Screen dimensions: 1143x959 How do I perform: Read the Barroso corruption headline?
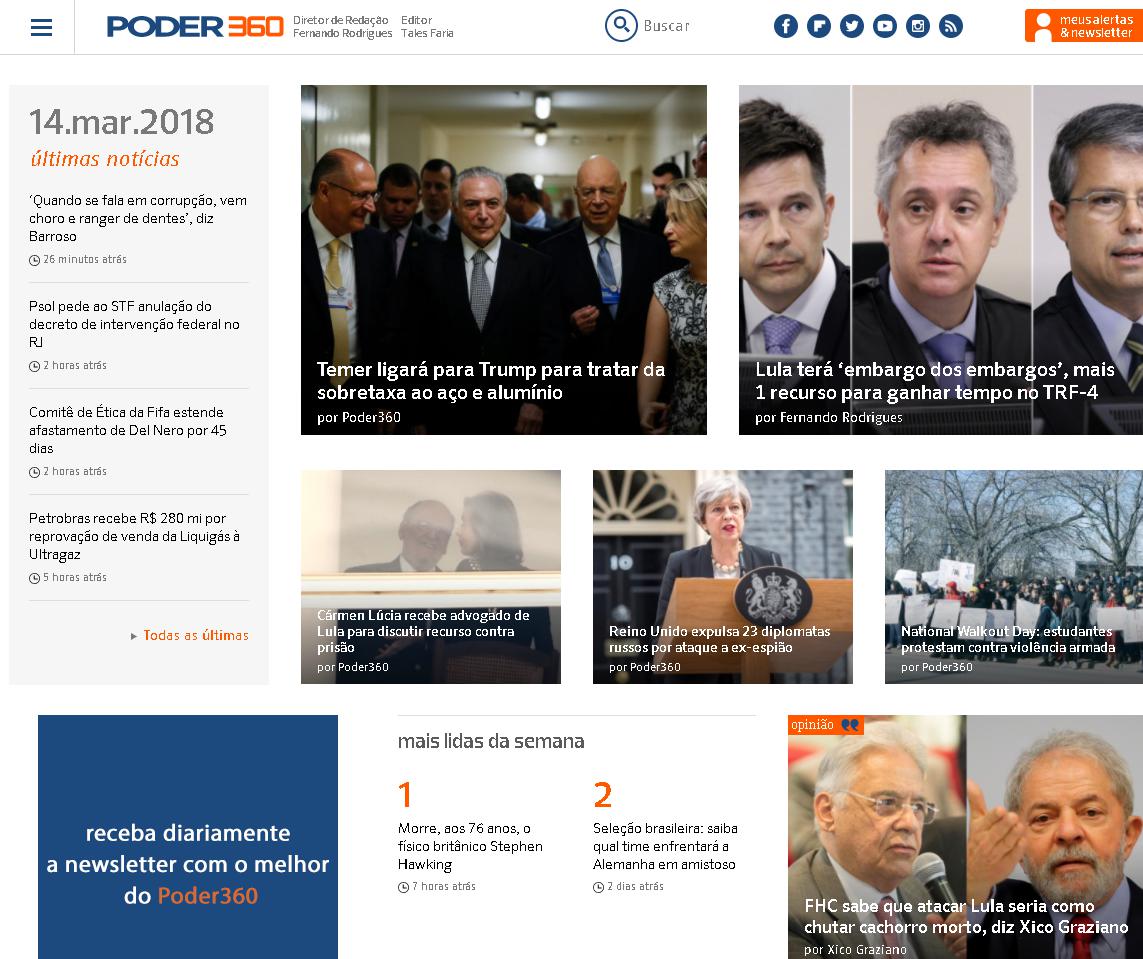(x=138, y=218)
